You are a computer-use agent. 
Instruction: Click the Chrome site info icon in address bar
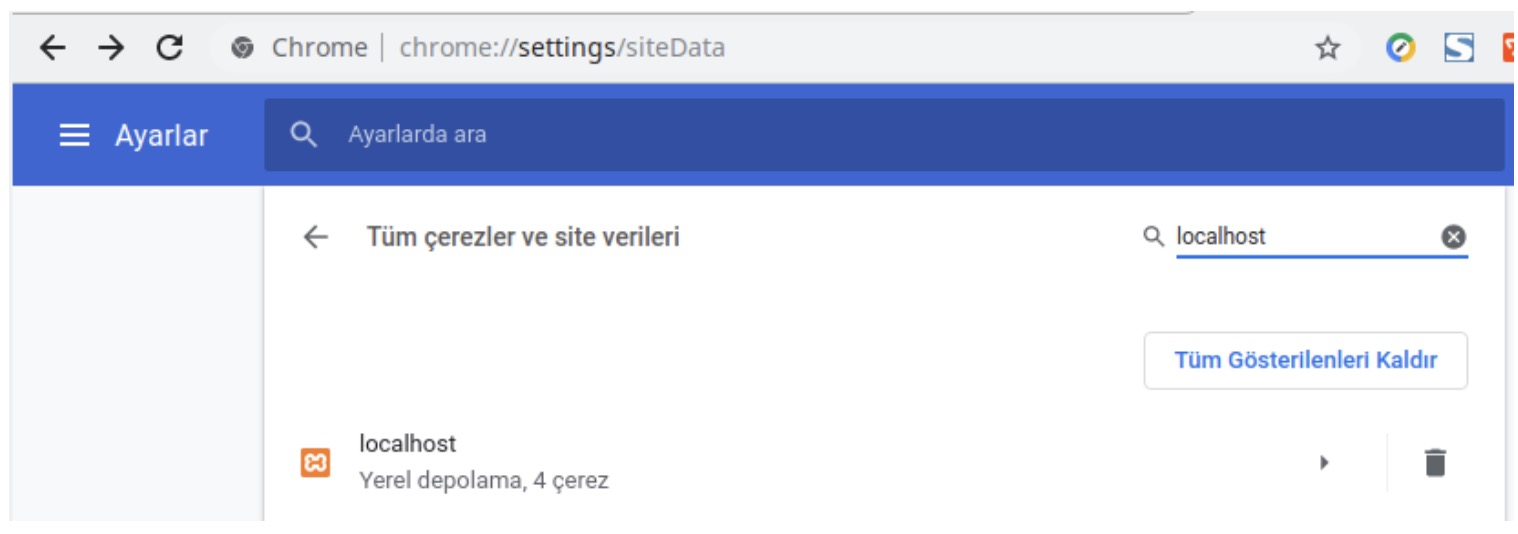242,48
